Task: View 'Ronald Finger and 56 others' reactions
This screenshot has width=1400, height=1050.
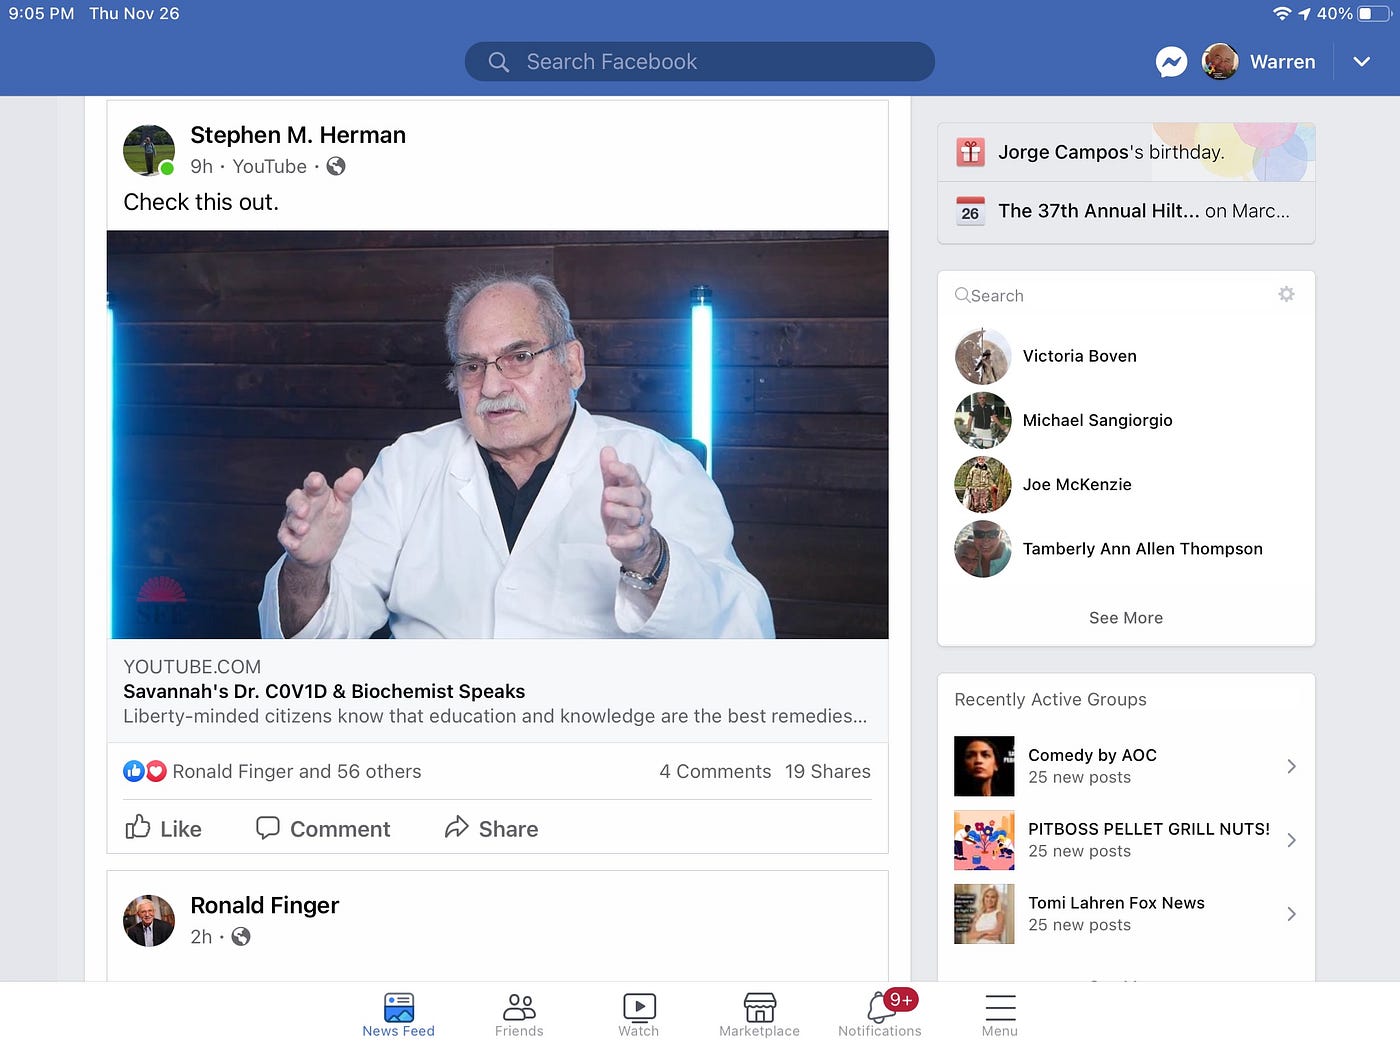Action: (x=297, y=771)
